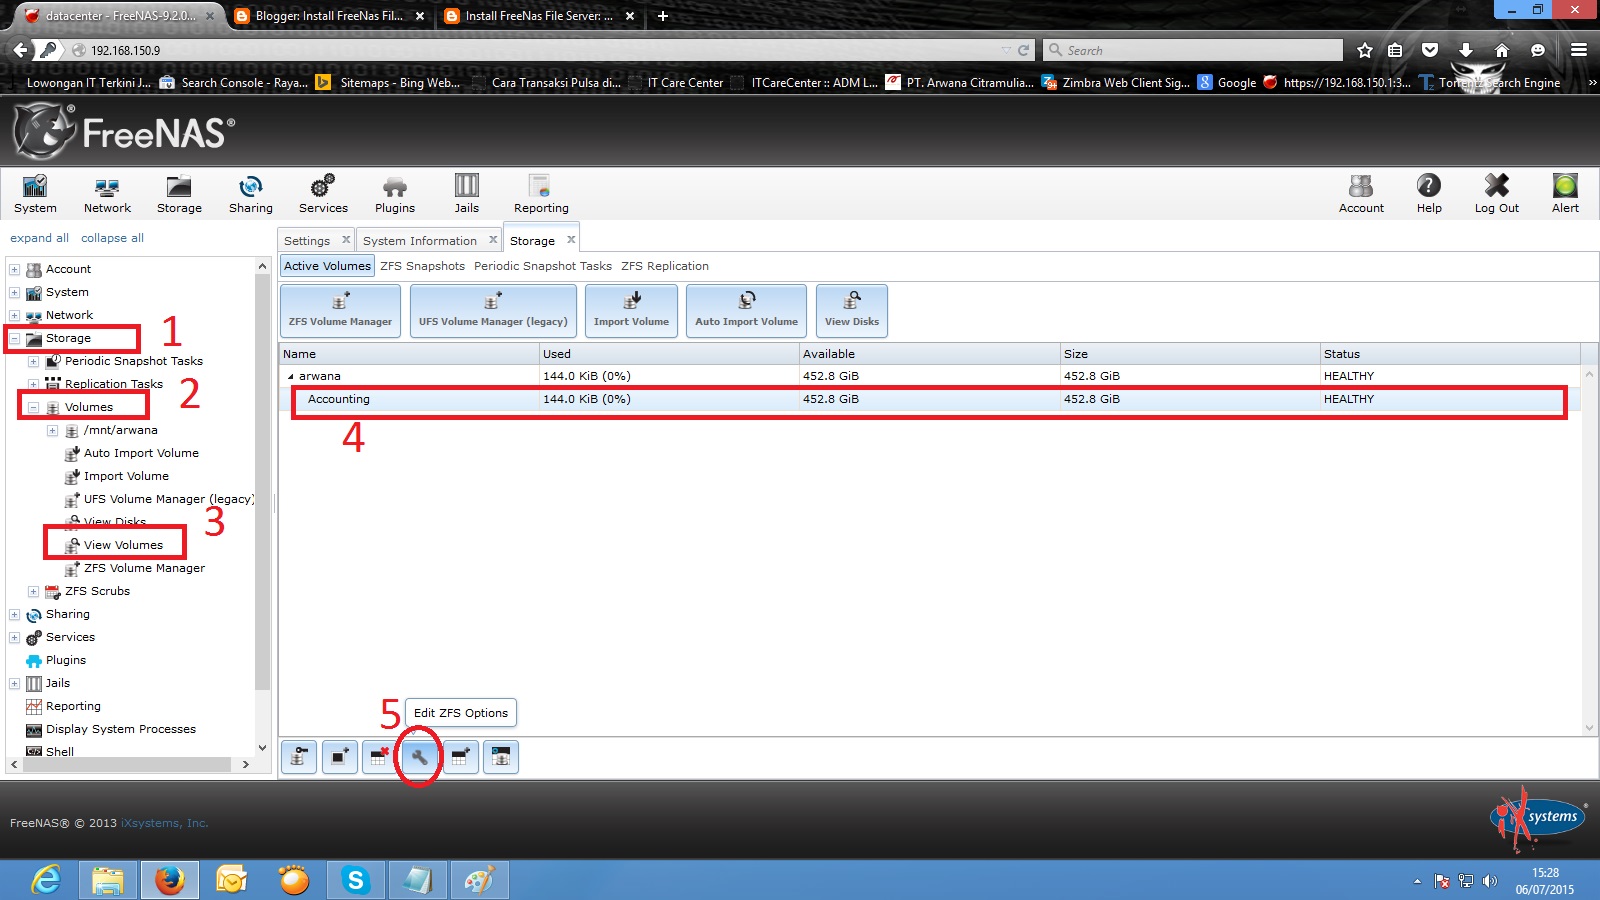Click the Auto Import Volume button above table
1600x900 pixels.
(746, 311)
